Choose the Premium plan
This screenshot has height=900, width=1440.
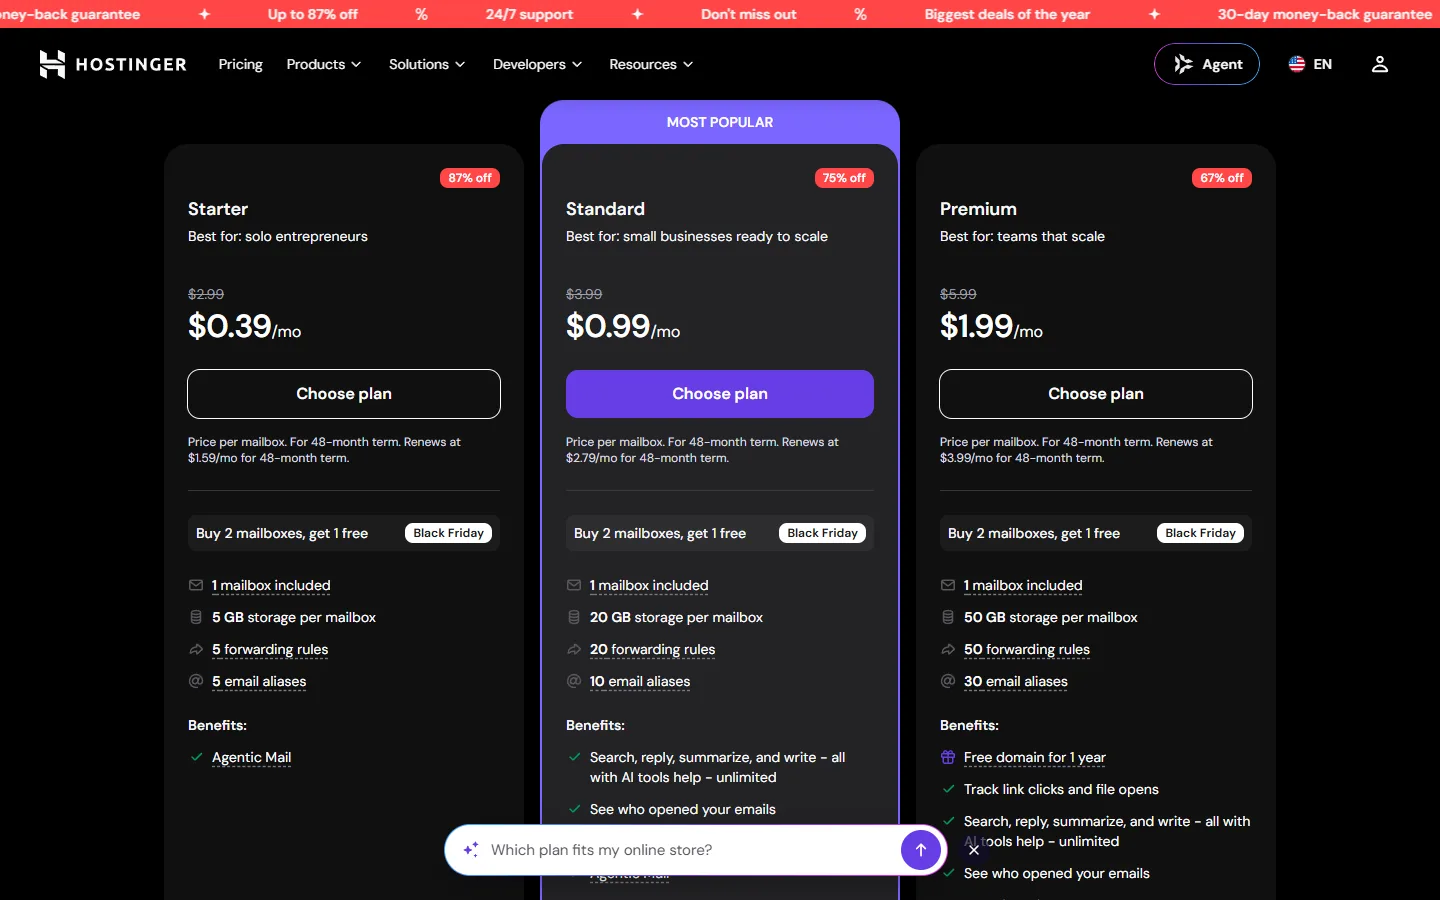click(x=1096, y=394)
